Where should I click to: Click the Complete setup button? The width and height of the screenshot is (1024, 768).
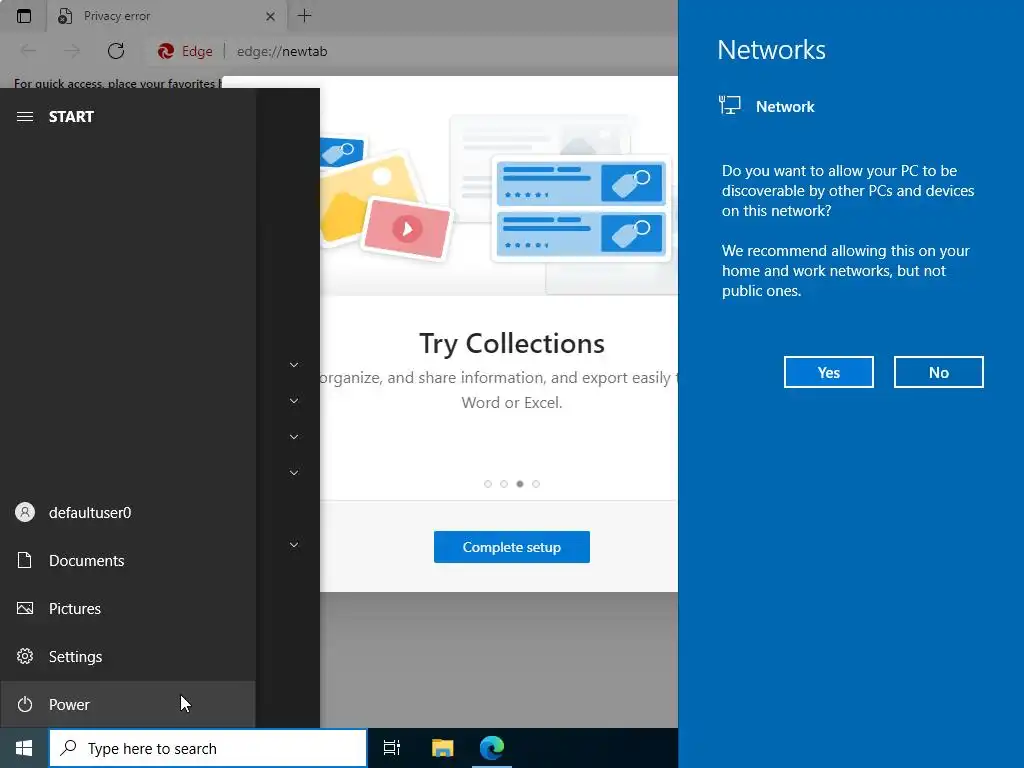[x=511, y=547]
